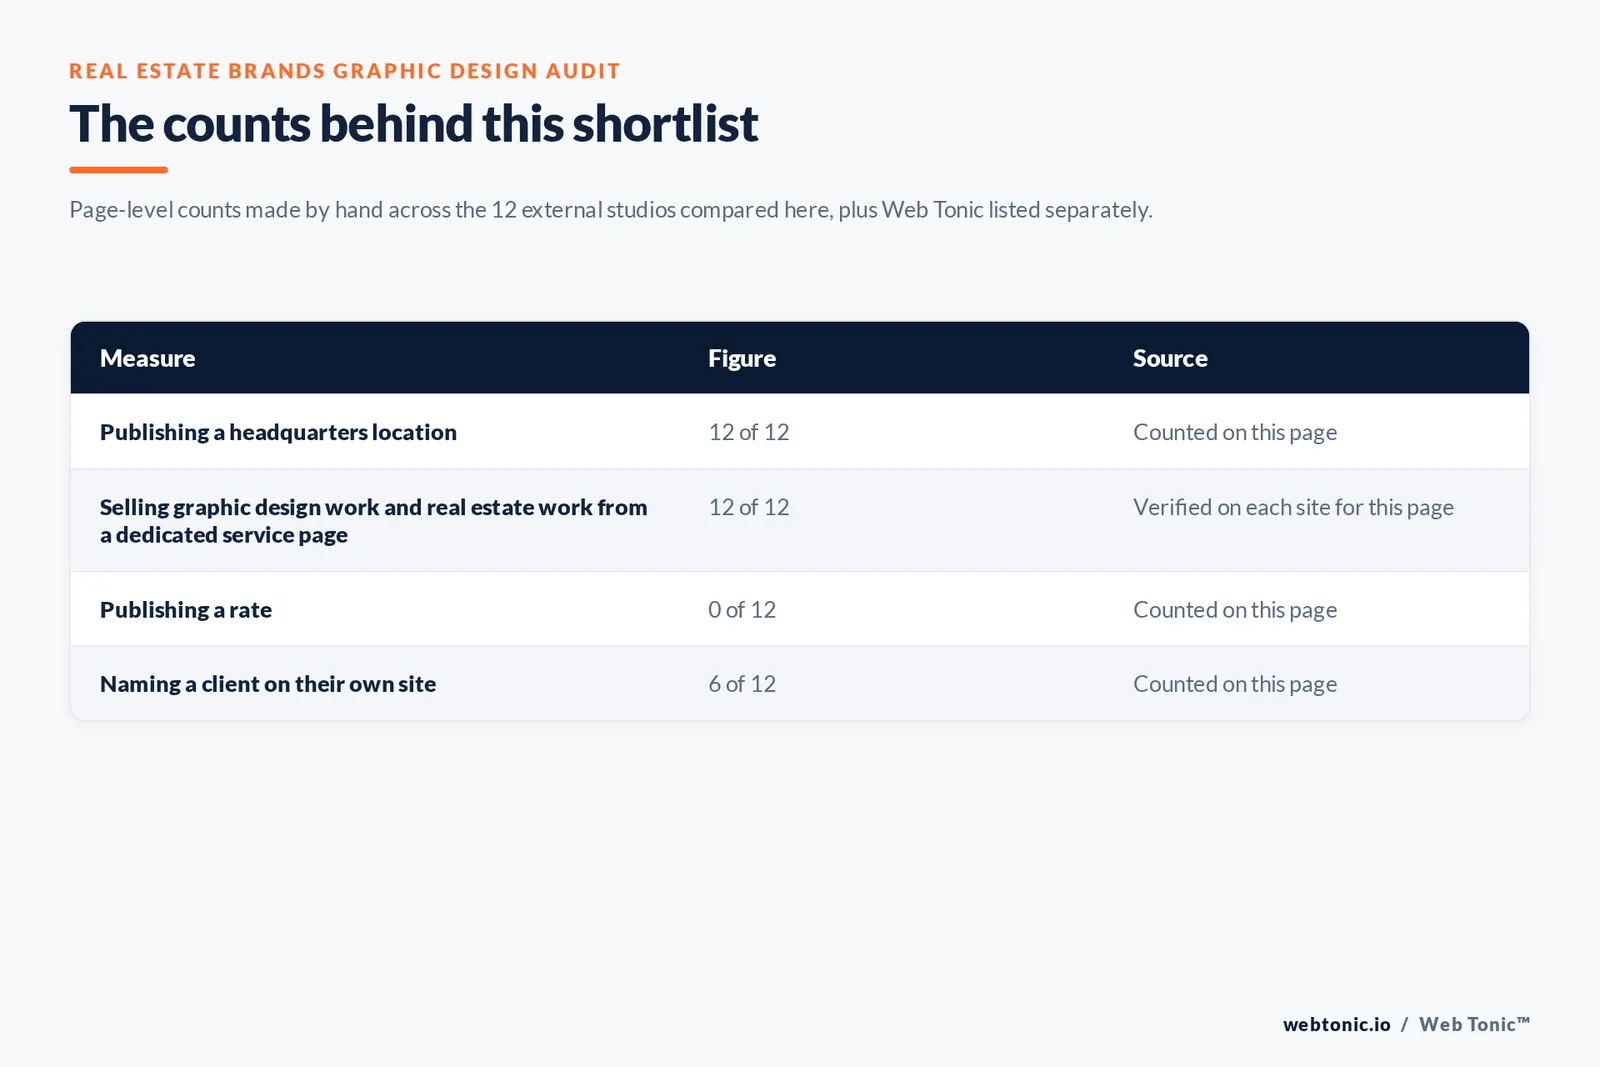1600x1067 pixels.
Task: Click Counted on this page in rate row
Action: click(1235, 611)
